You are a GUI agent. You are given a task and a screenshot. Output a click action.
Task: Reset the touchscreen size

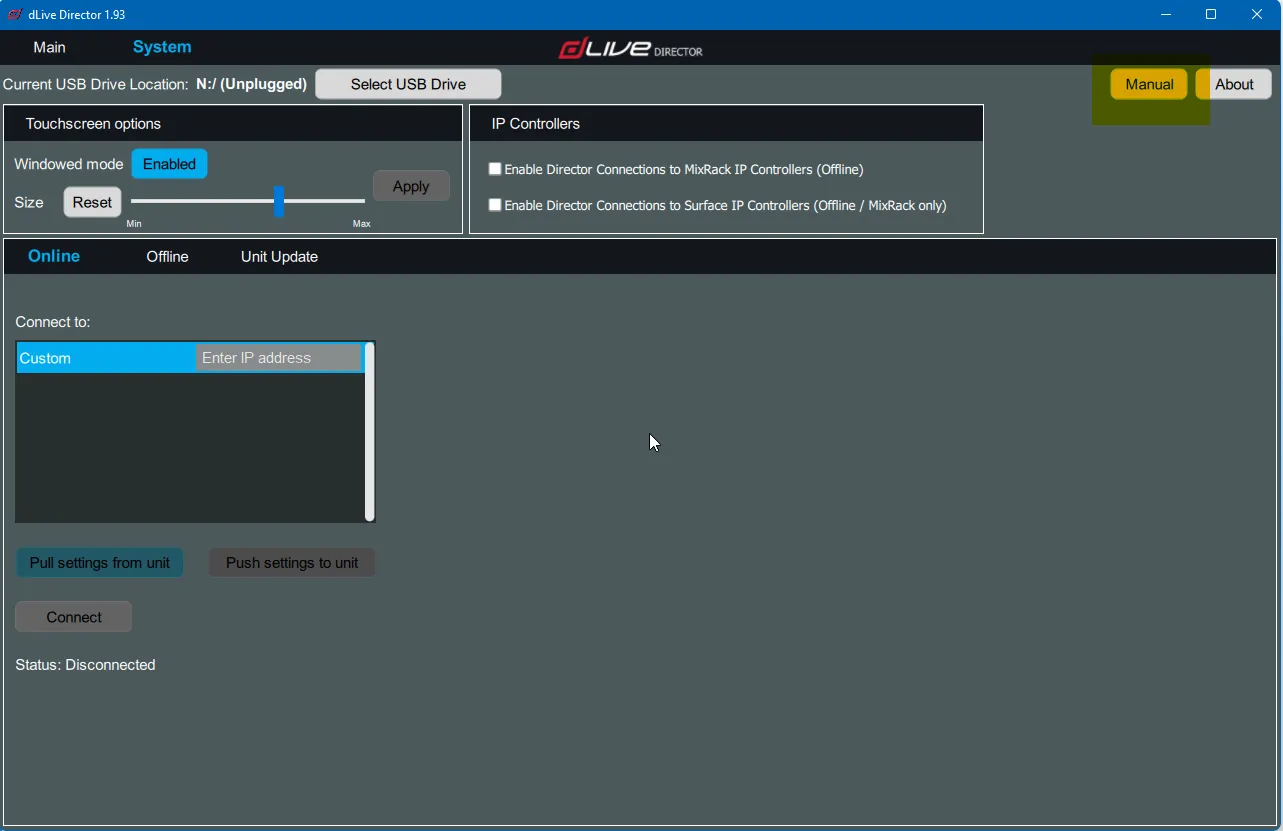pyautogui.click(x=92, y=202)
